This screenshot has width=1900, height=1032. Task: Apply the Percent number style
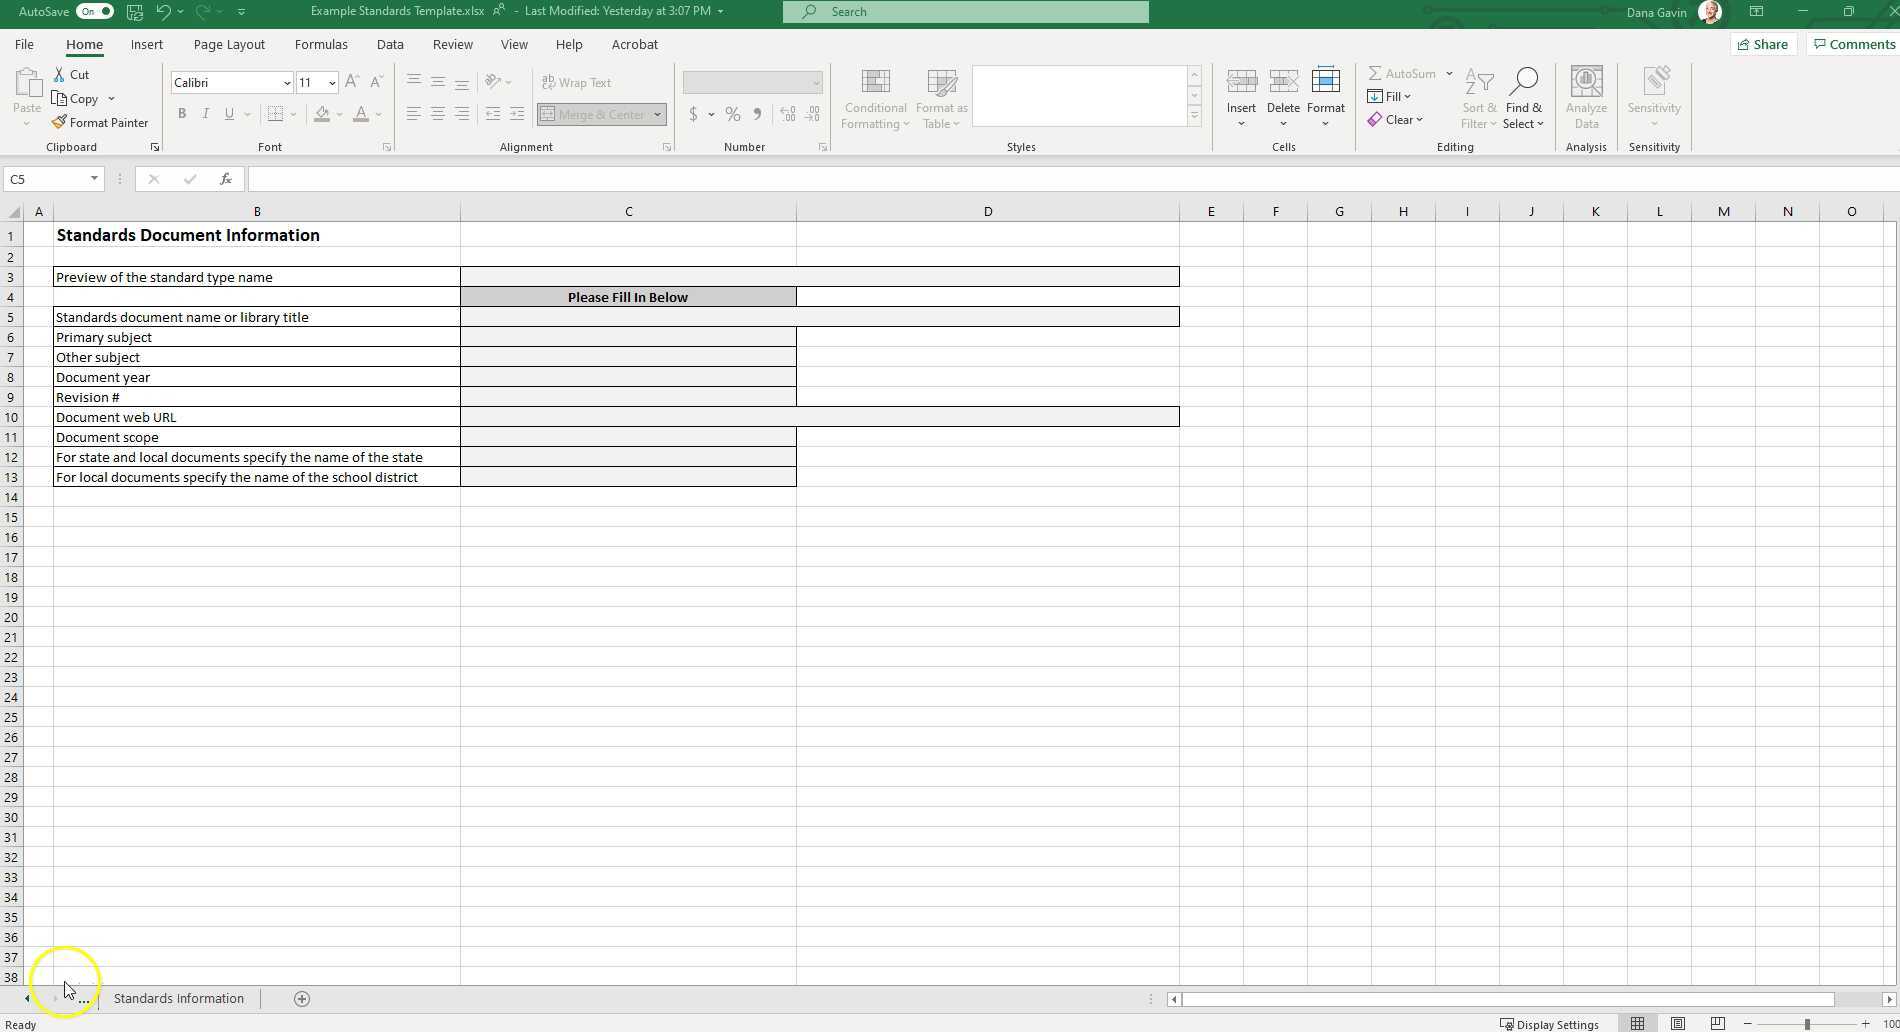(732, 114)
